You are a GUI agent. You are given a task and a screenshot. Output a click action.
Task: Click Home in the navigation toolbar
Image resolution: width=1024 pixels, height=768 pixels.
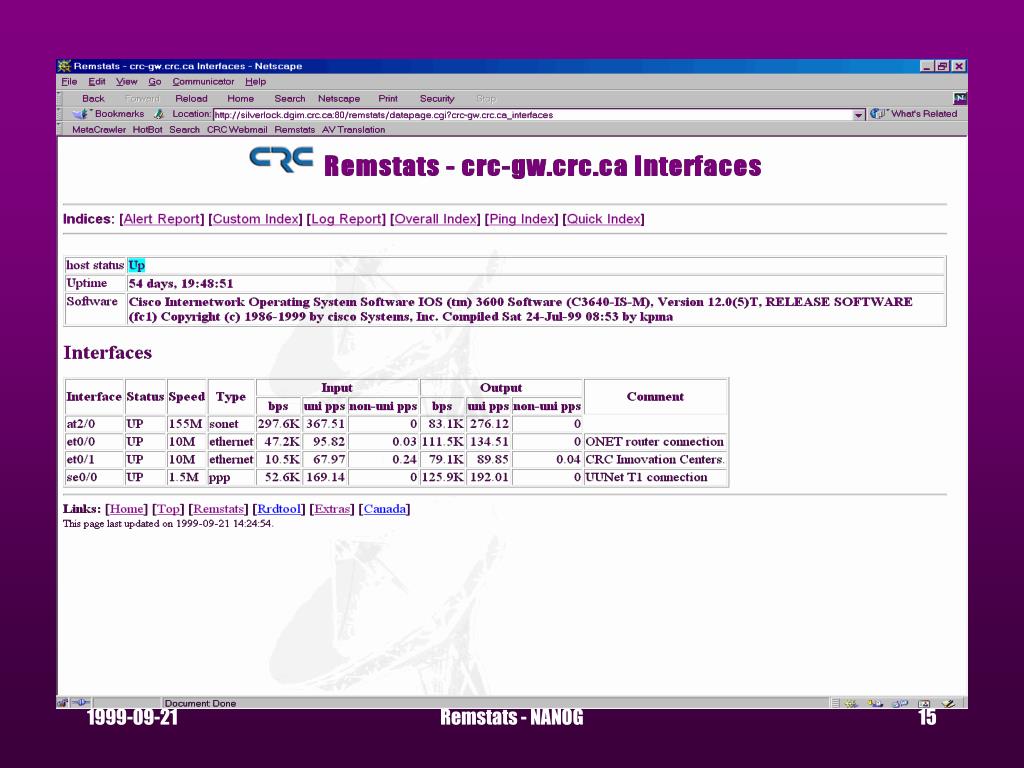point(240,99)
